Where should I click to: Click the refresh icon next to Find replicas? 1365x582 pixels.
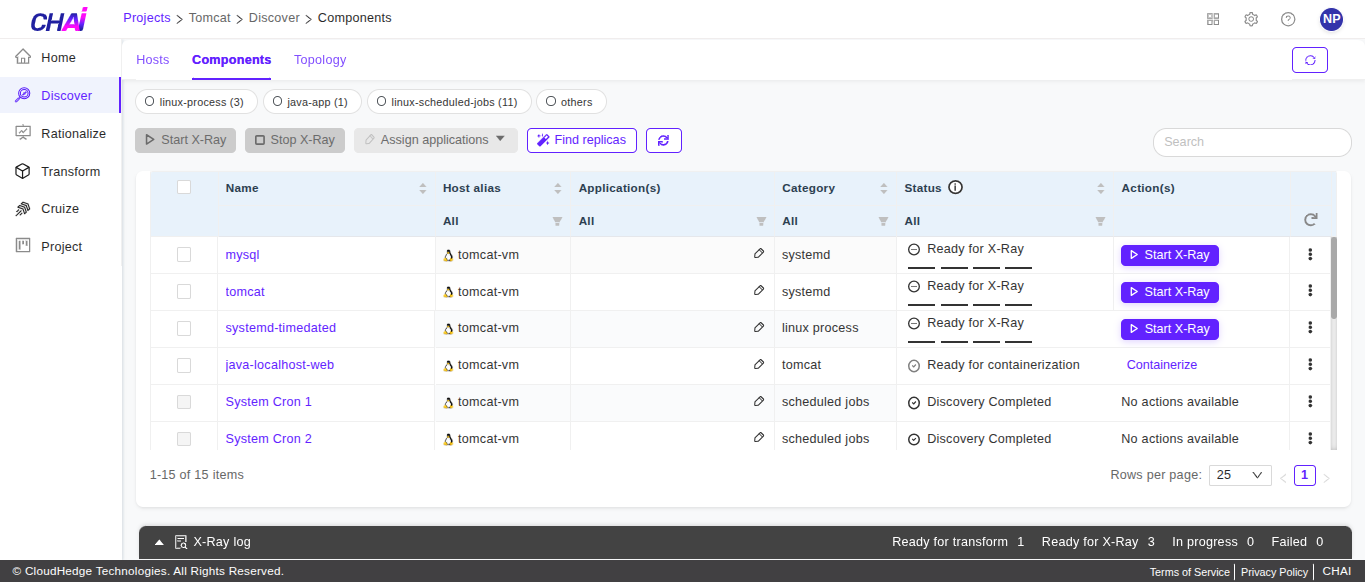click(664, 140)
